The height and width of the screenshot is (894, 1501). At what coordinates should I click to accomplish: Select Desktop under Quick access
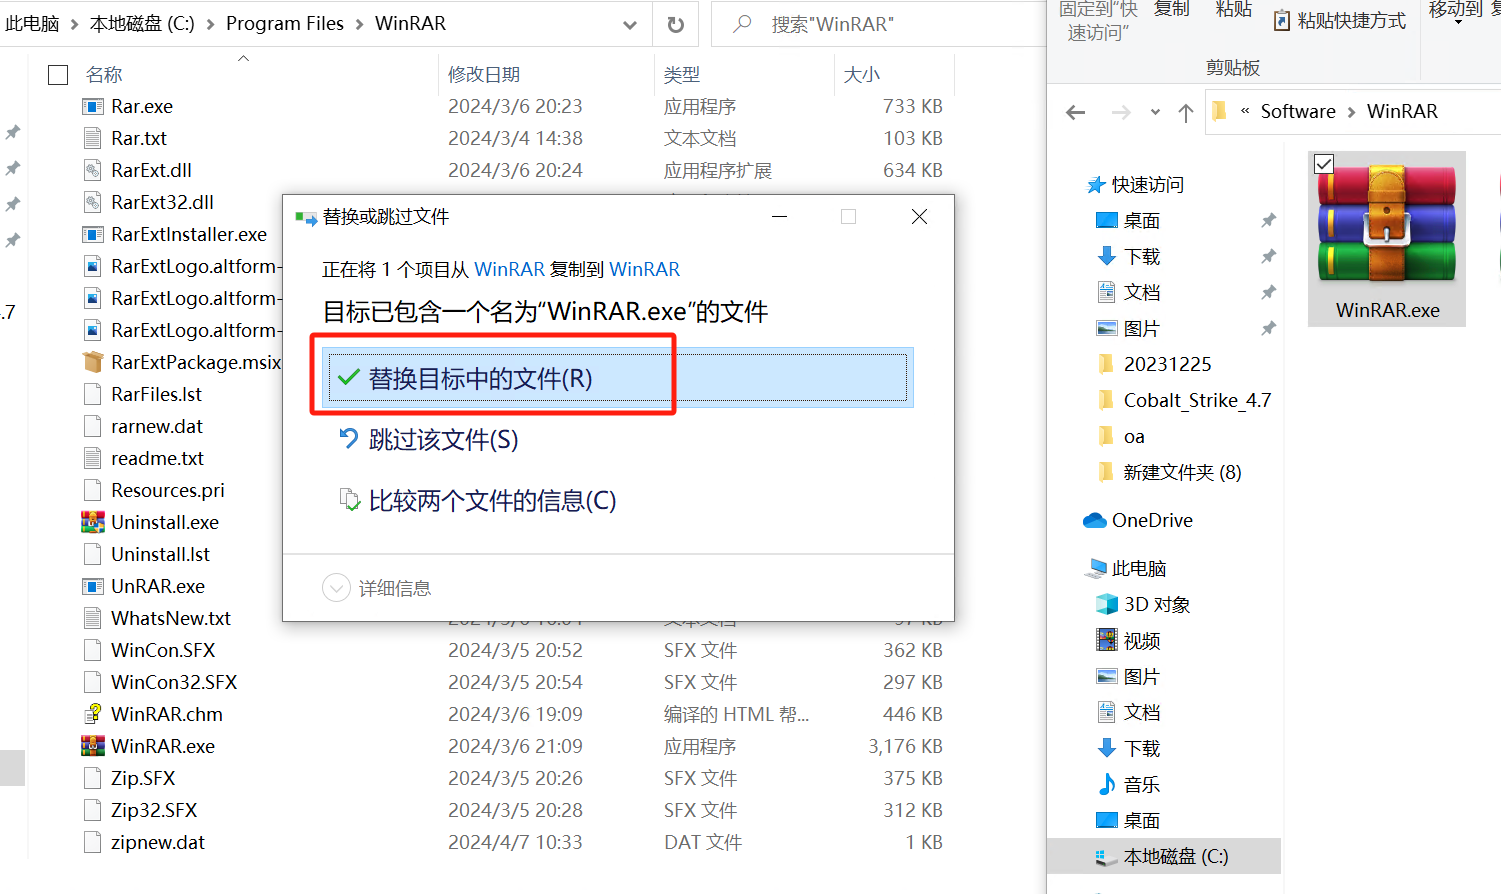[1141, 221]
